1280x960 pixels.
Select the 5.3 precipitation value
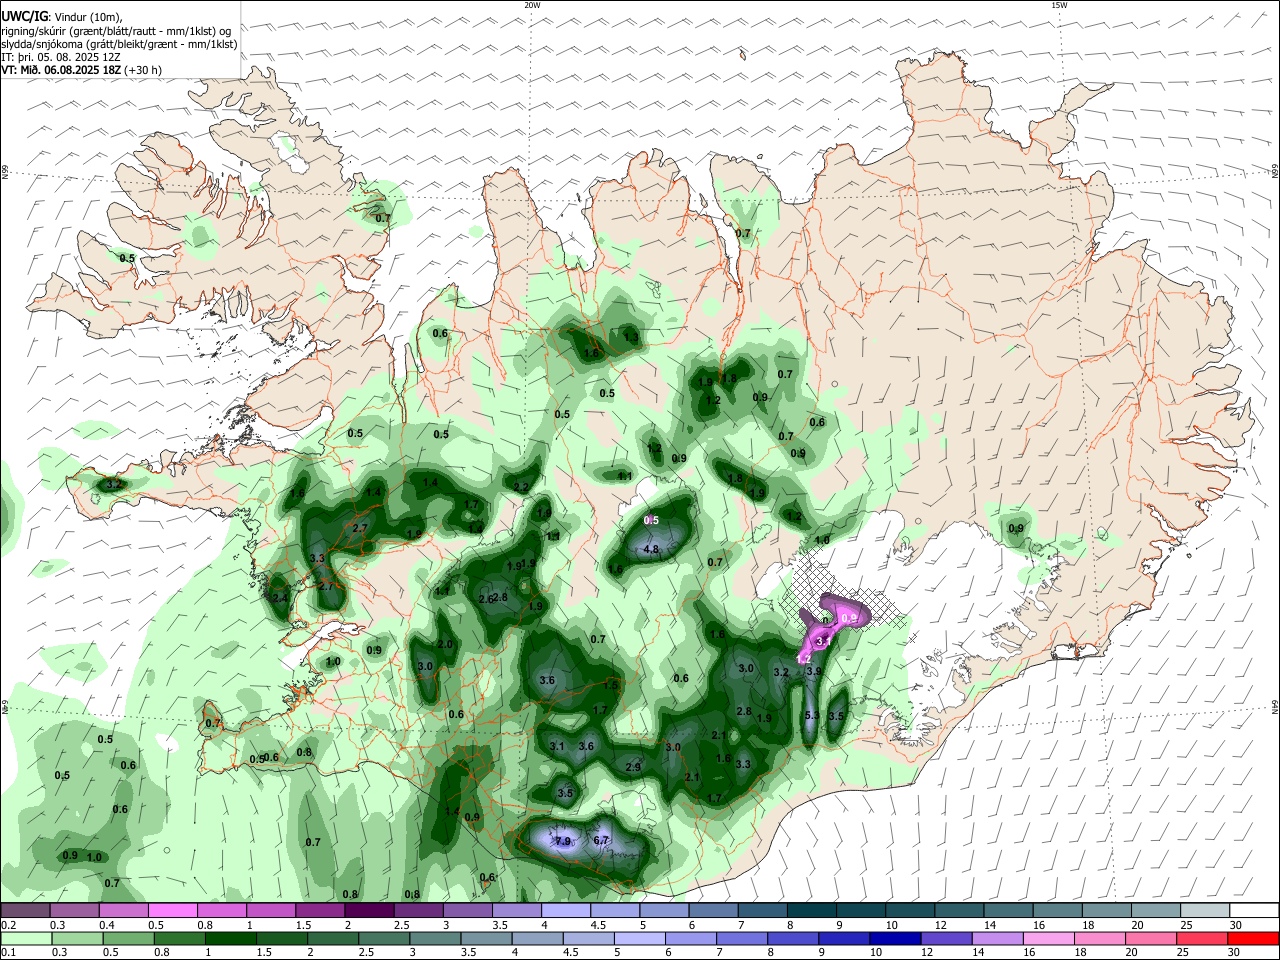(812, 715)
